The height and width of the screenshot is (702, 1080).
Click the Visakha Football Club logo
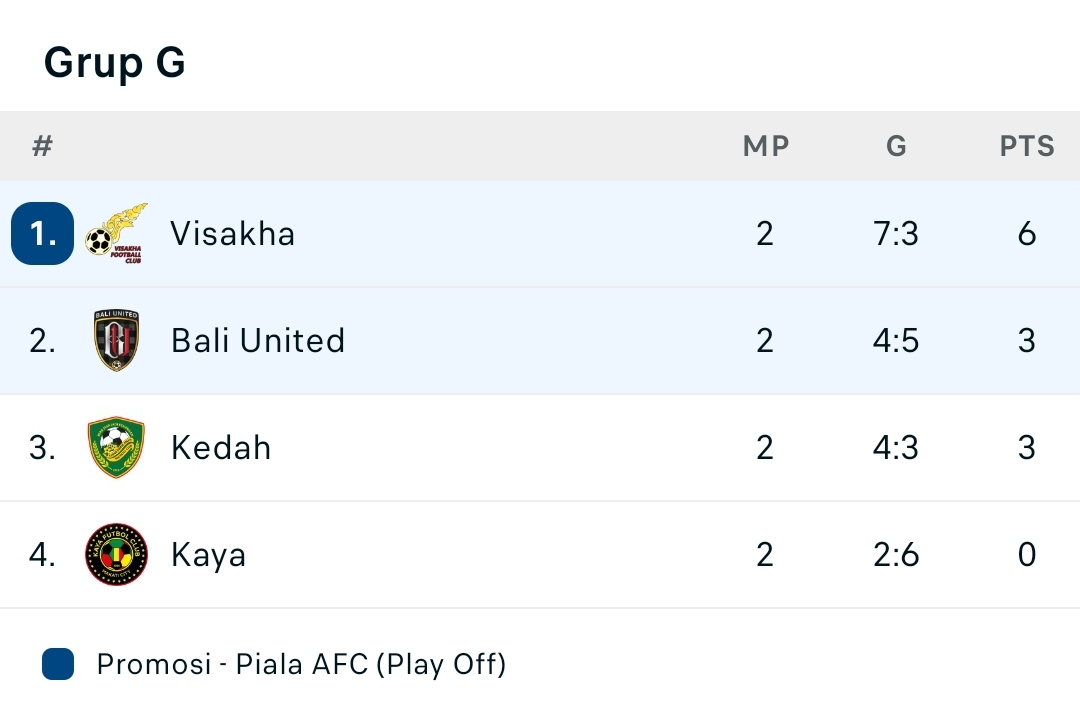[x=116, y=234]
